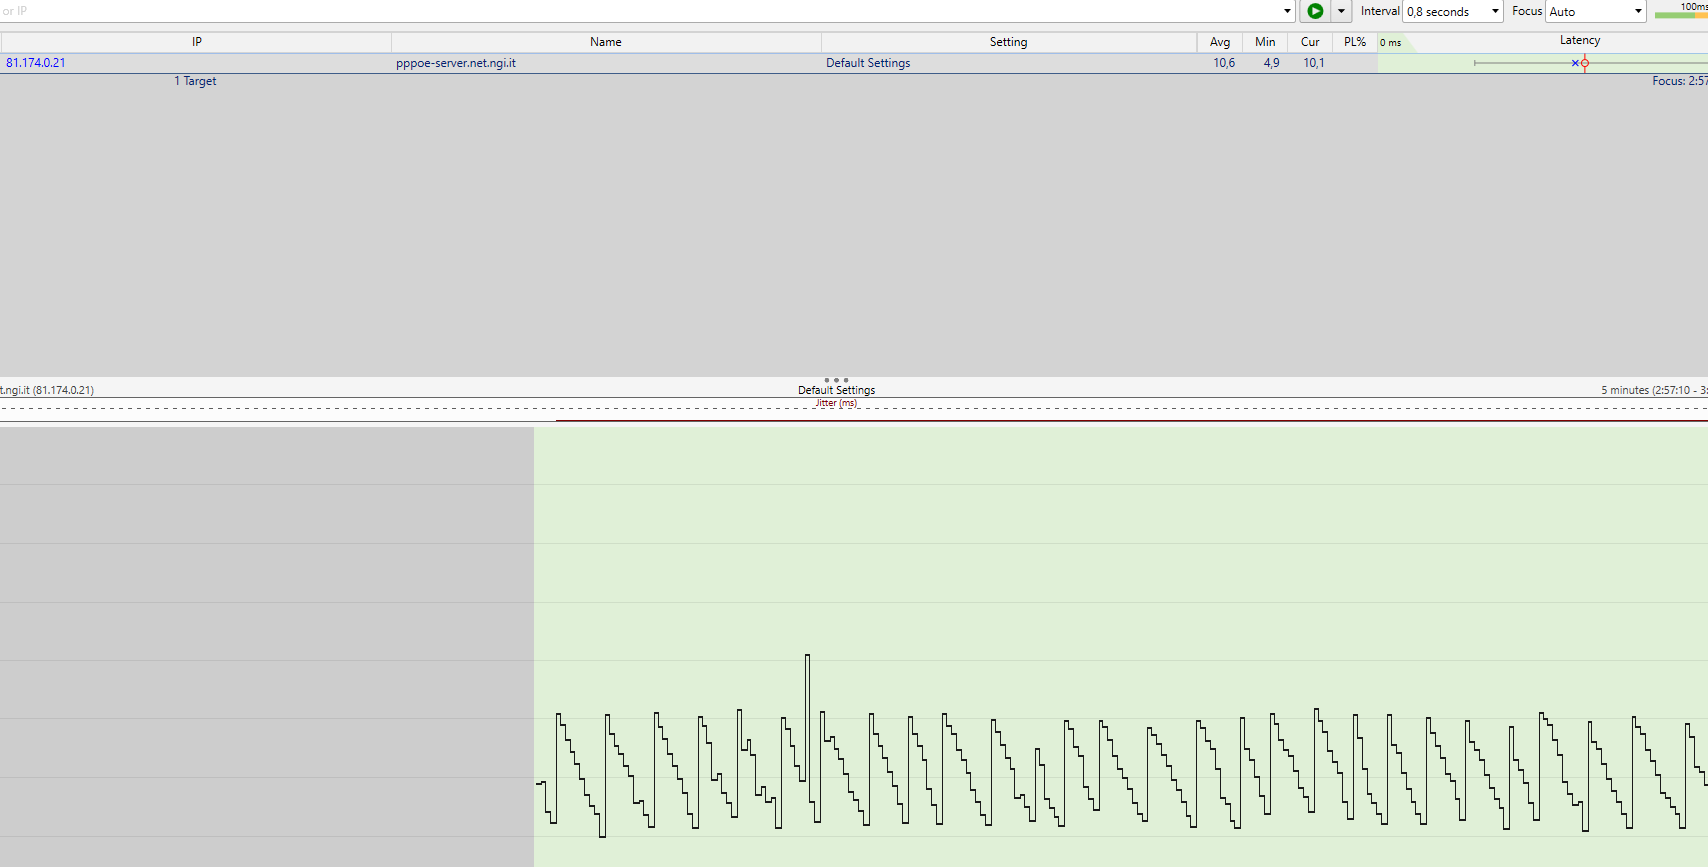
Task: Click the minimum value 4,9
Action: 1271,63
